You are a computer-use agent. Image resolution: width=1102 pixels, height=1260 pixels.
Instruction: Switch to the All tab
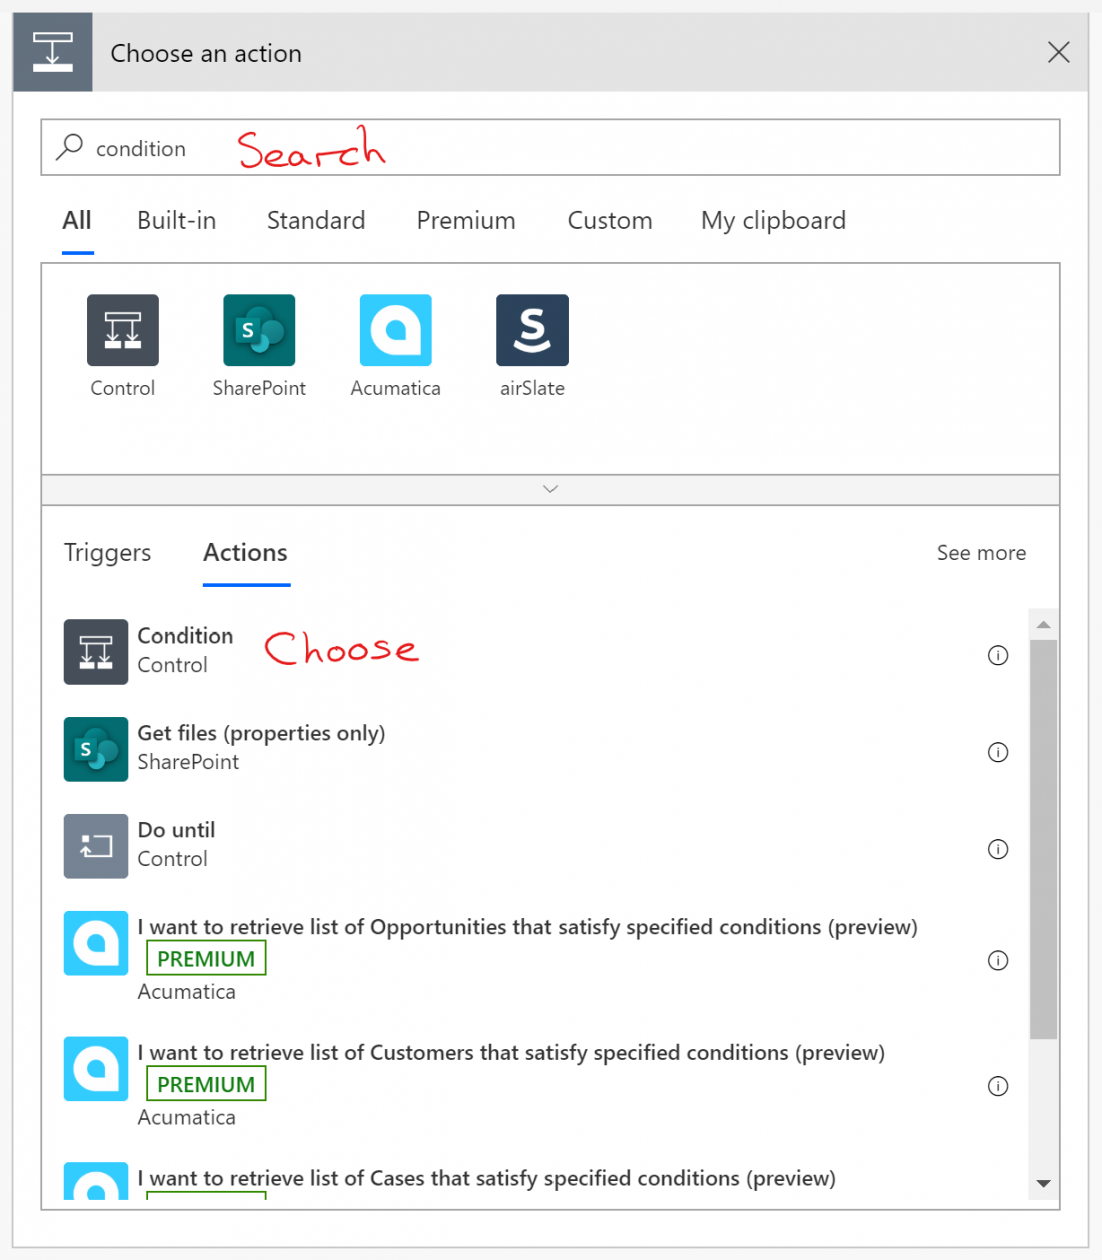pyautogui.click(x=77, y=221)
